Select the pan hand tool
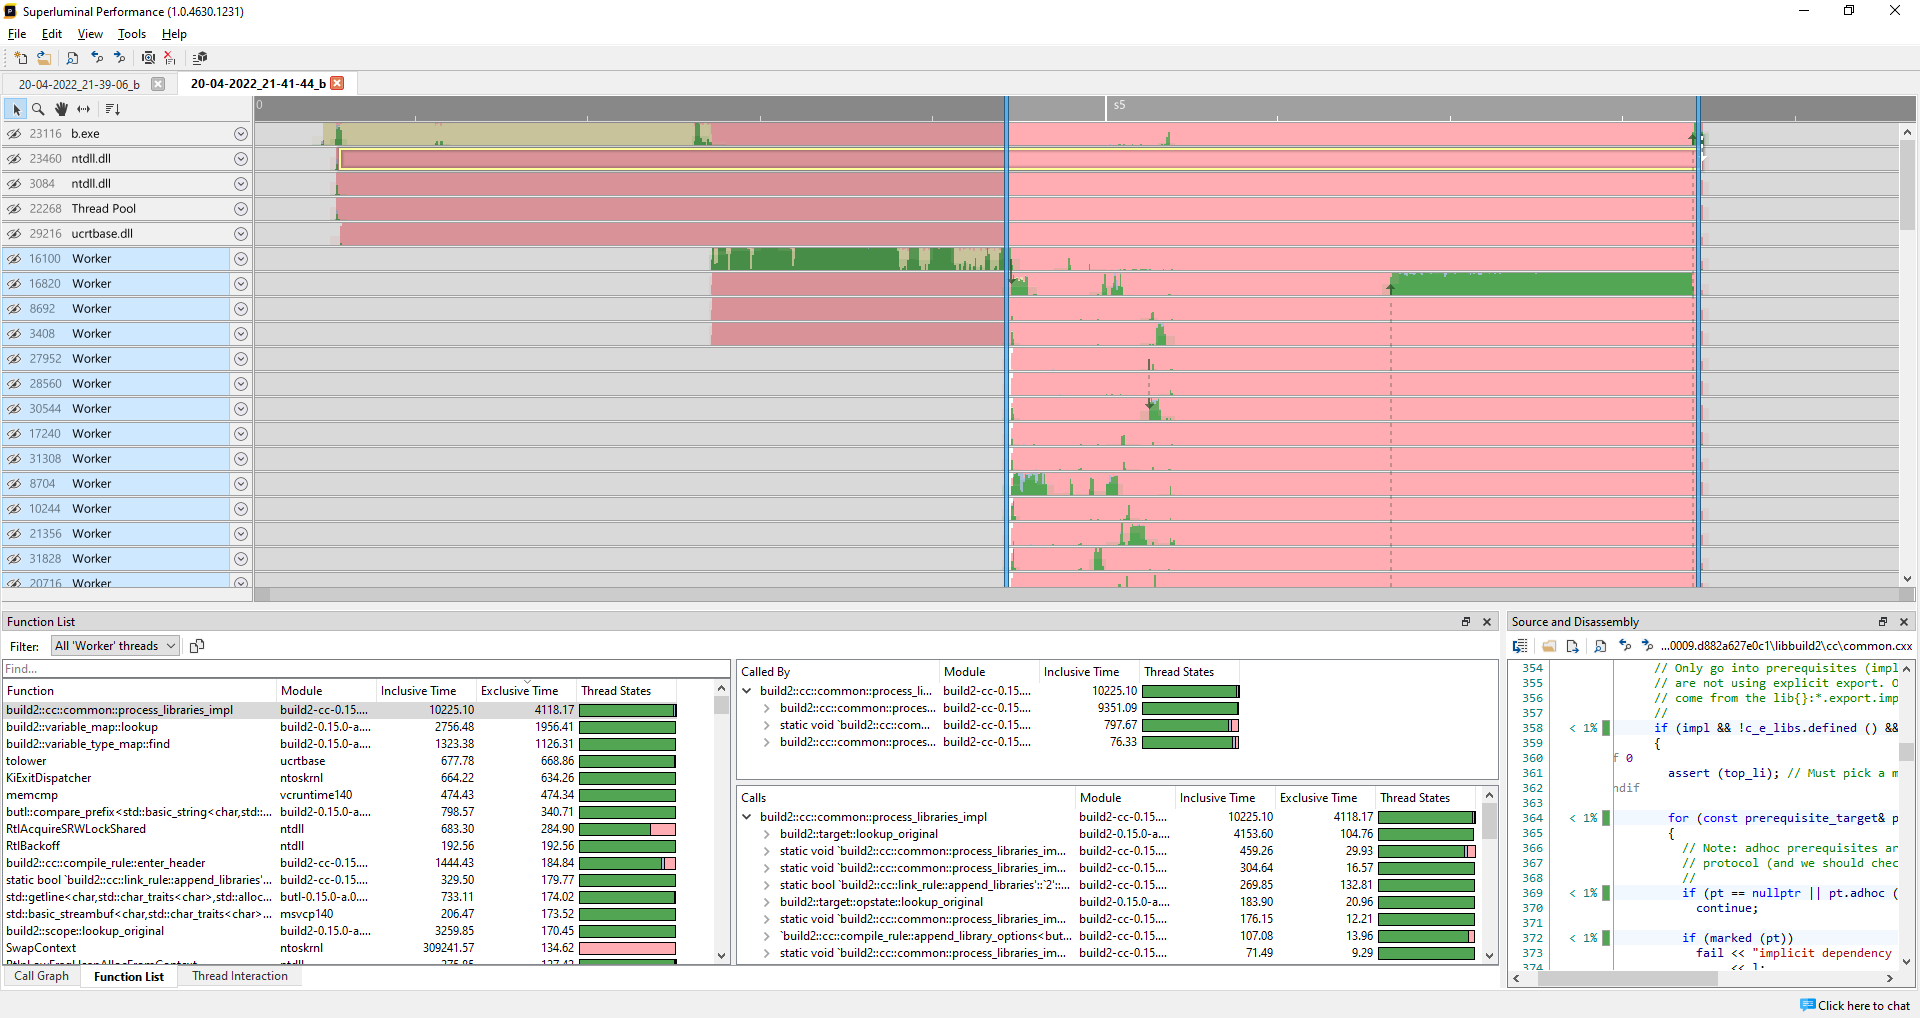The height and width of the screenshot is (1018, 1920). (x=60, y=109)
